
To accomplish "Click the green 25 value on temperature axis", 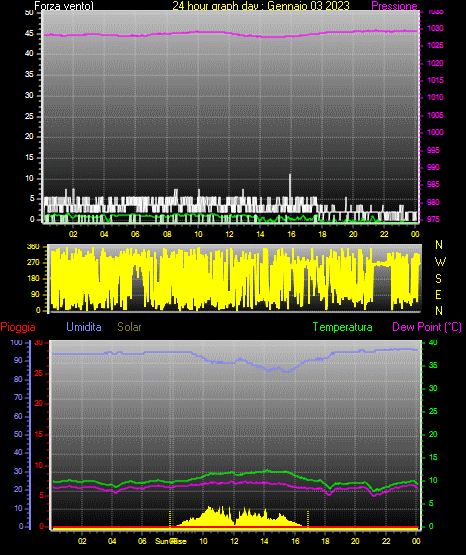I will [433, 411].
